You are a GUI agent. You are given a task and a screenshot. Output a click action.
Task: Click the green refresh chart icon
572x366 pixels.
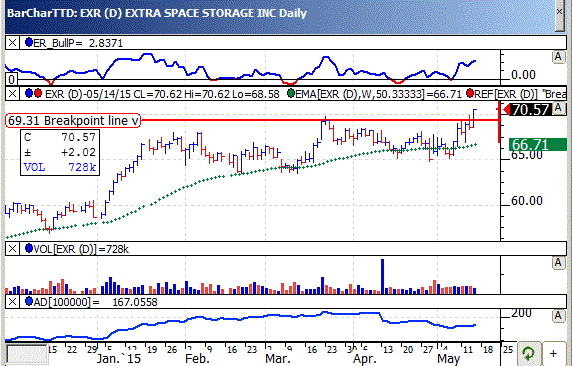[x=528, y=353]
